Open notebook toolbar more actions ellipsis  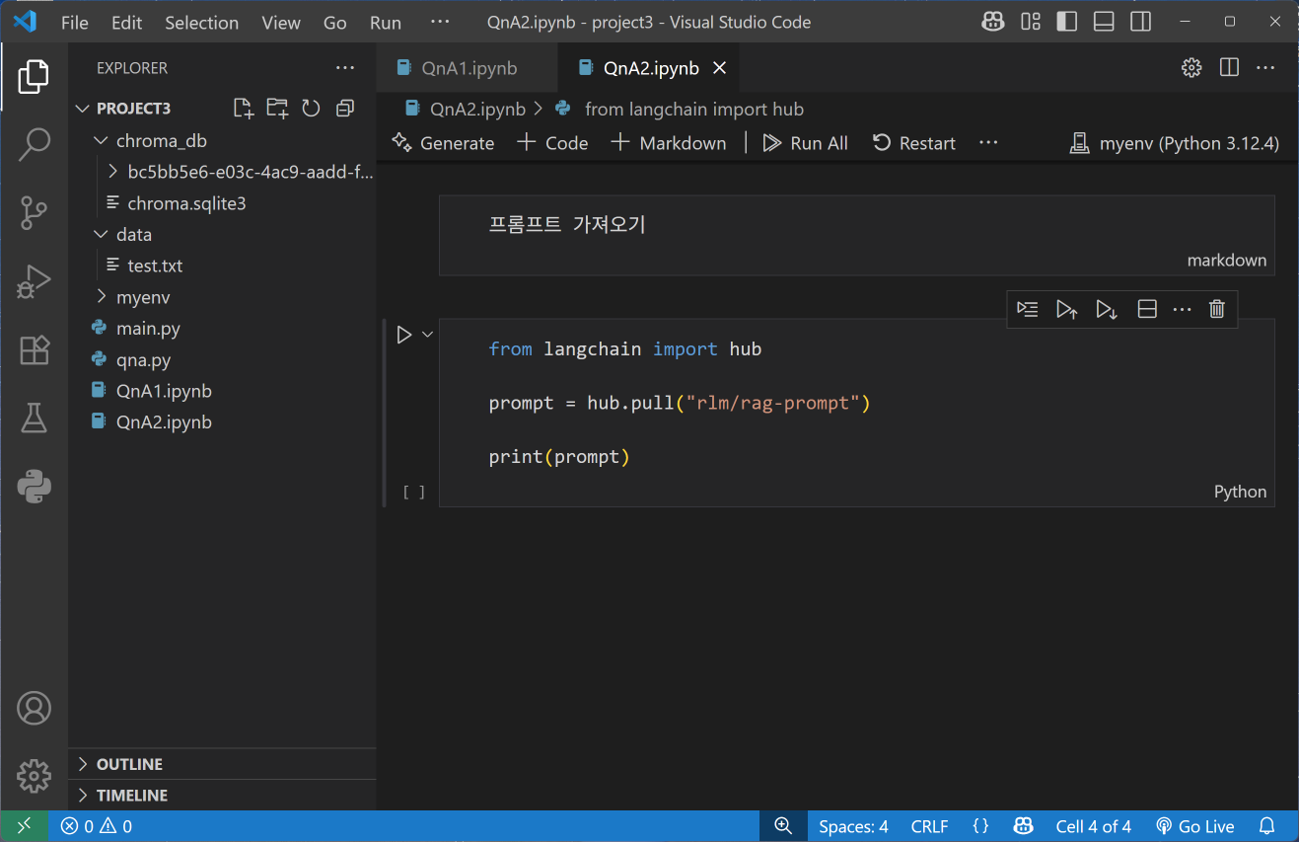click(988, 143)
